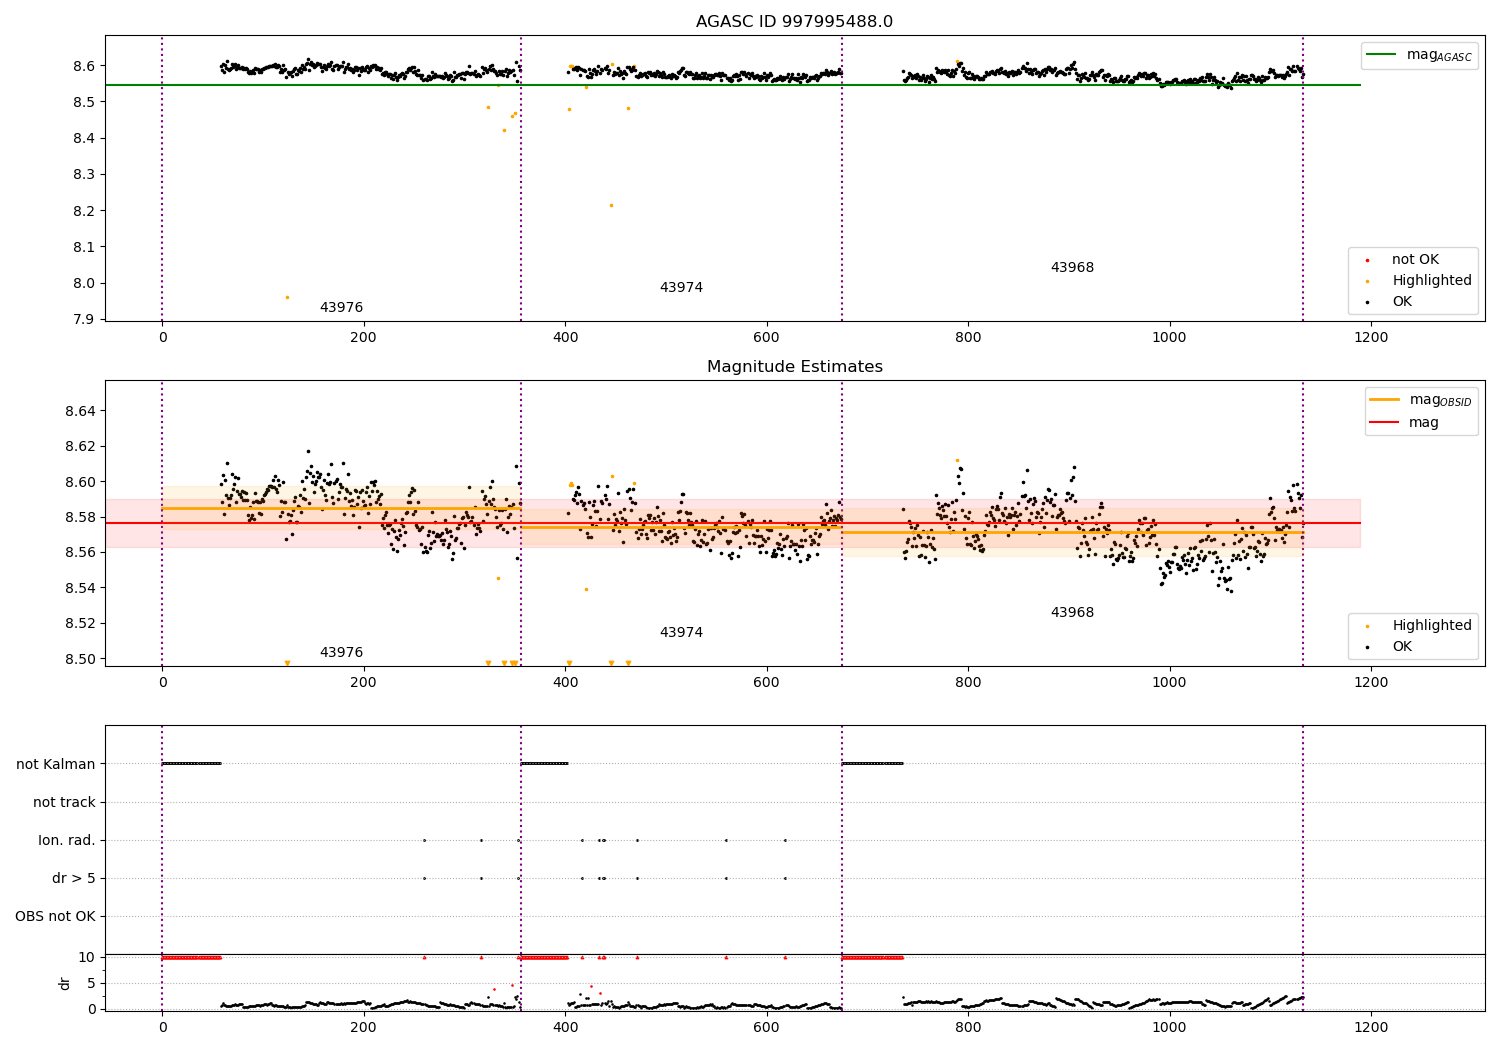Click obsid label 43968 in top panel
Viewport: 1500px width, 1050px height.
tap(1072, 268)
